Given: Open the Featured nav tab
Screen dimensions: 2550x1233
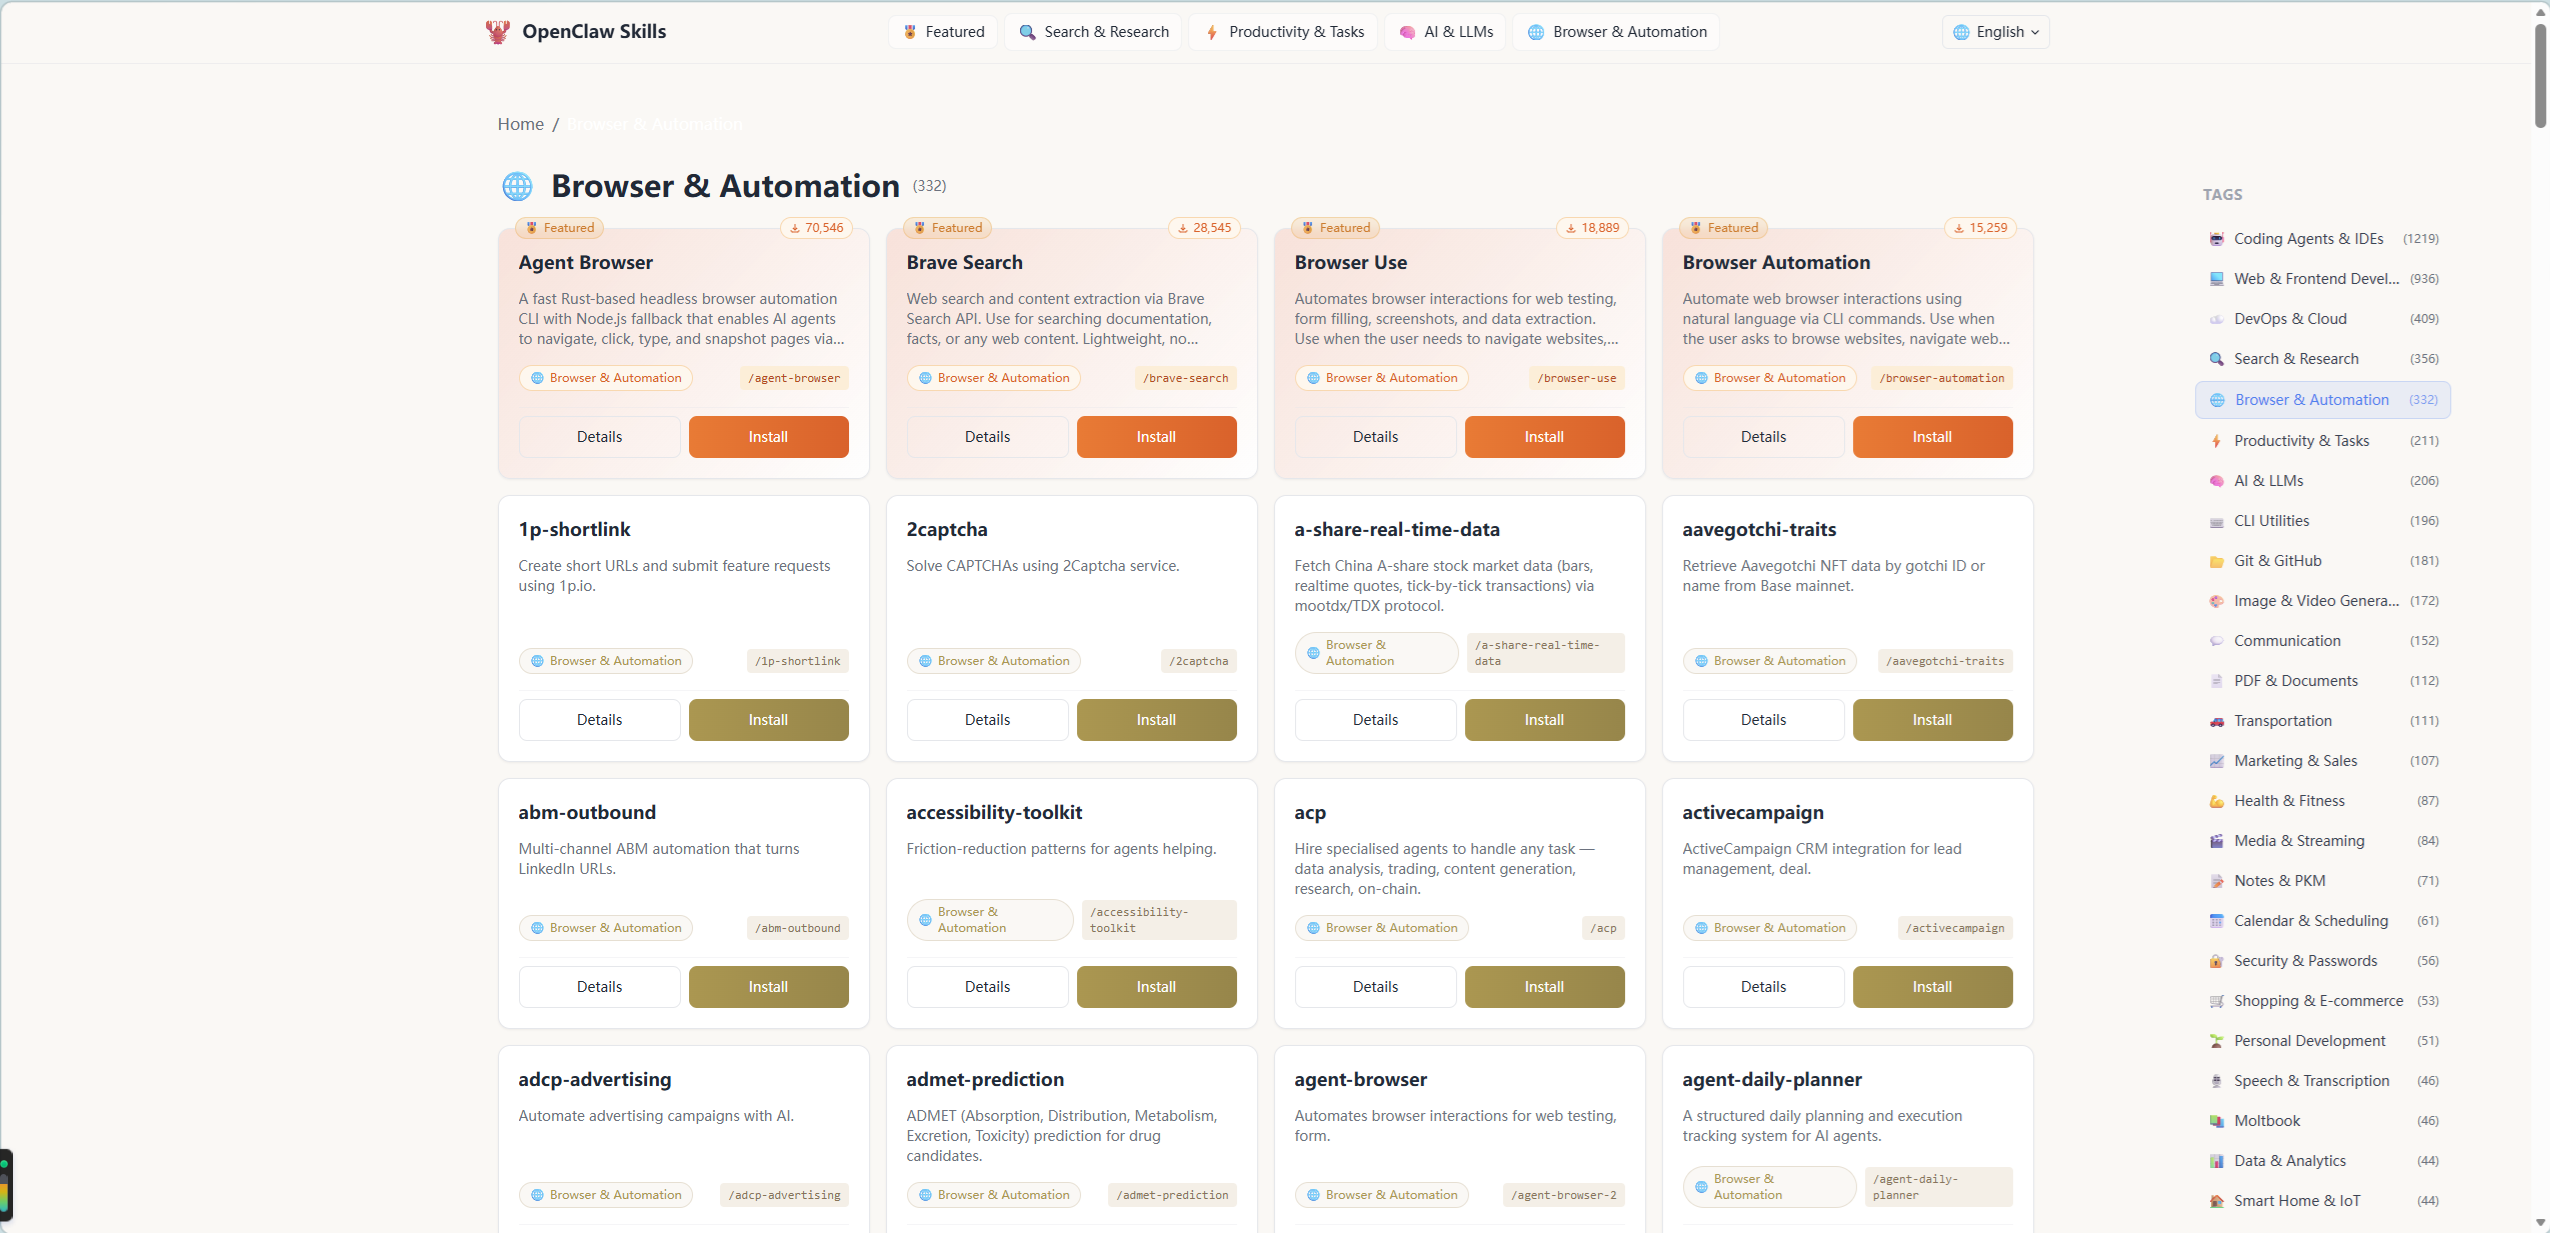Looking at the screenshot, I should tap(943, 32).
